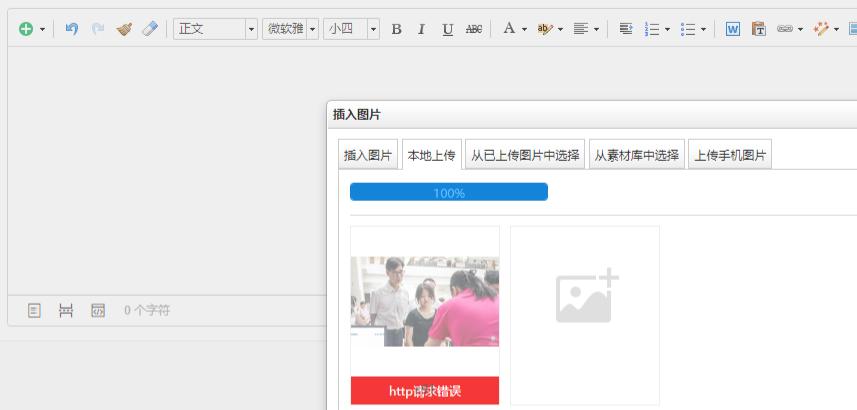Expand the bulleted list dropdown arrow

703,30
